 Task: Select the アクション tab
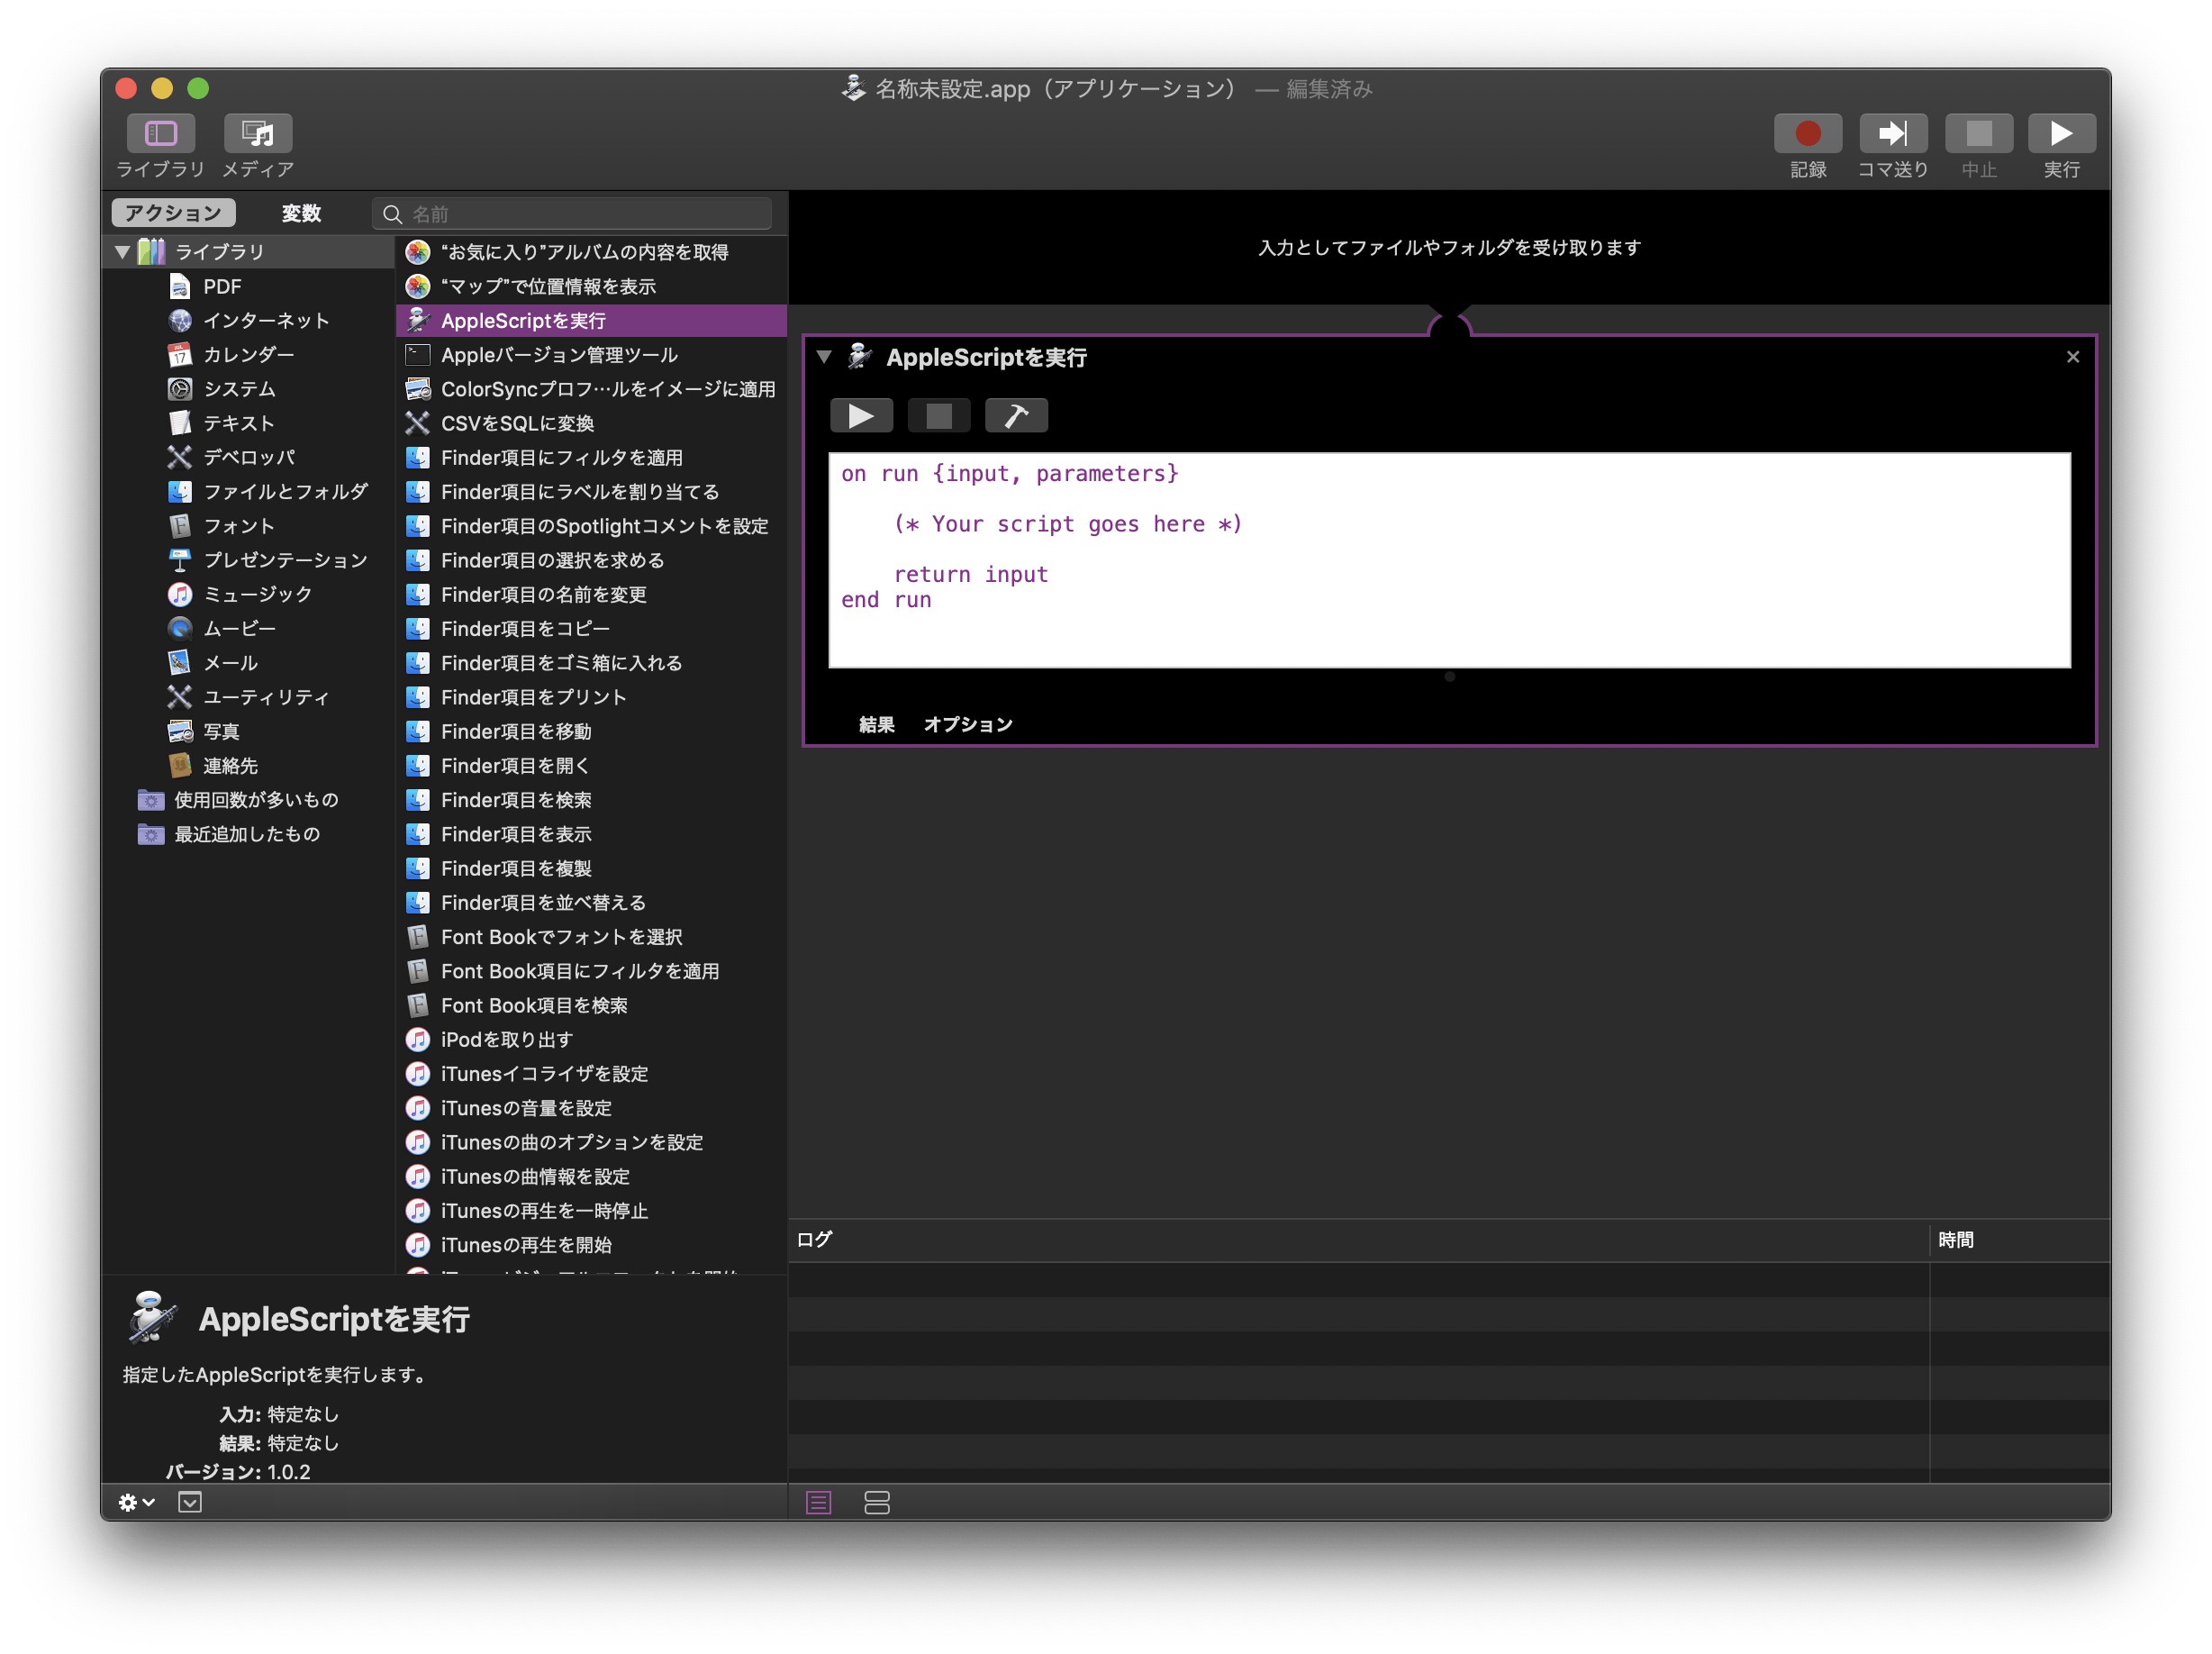pos(173,213)
